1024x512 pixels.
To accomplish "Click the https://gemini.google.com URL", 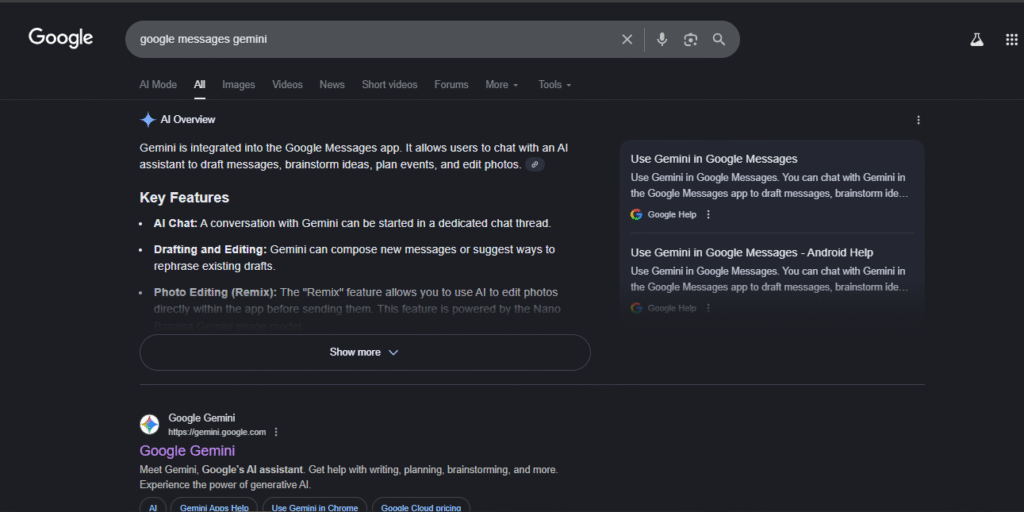I will [x=217, y=432].
